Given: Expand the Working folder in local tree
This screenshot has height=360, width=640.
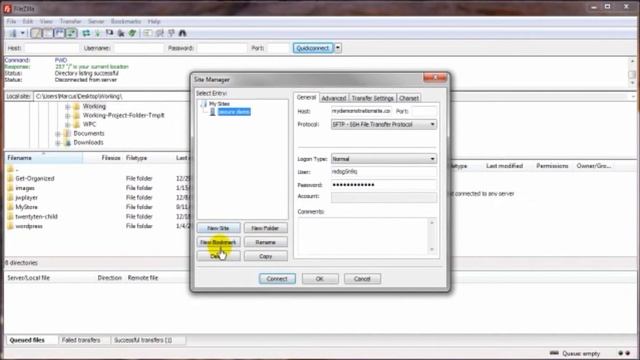Looking at the screenshot, I should tap(67, 107).
